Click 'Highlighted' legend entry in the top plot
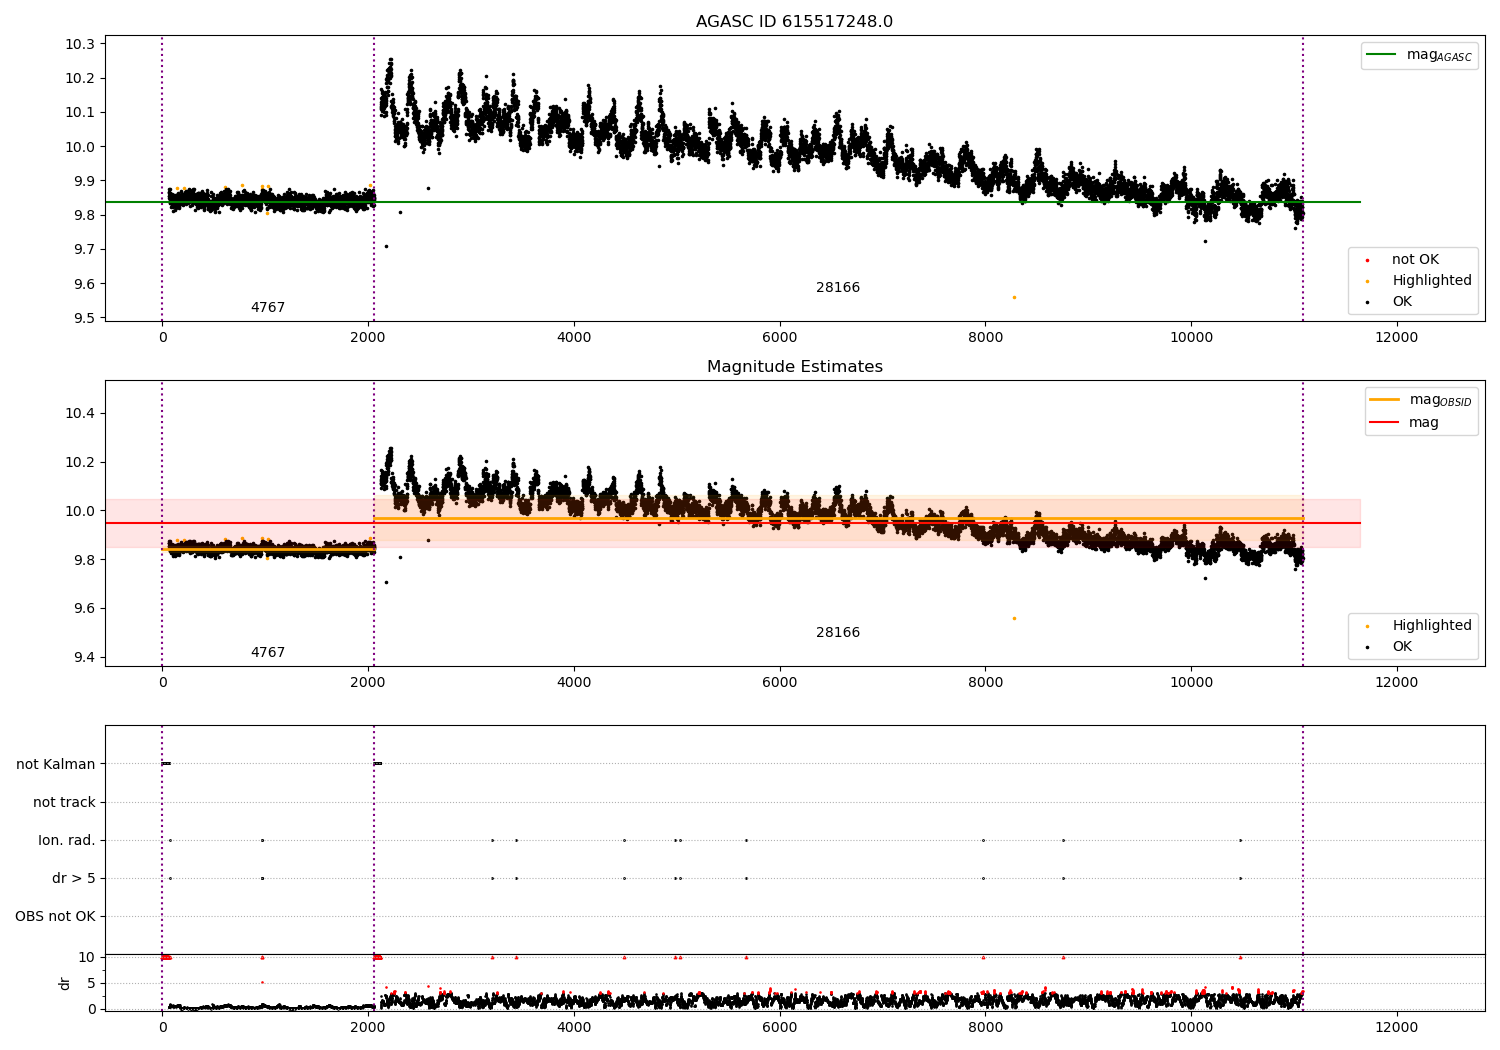The image size is (1500, 1050). (1432, 281)
